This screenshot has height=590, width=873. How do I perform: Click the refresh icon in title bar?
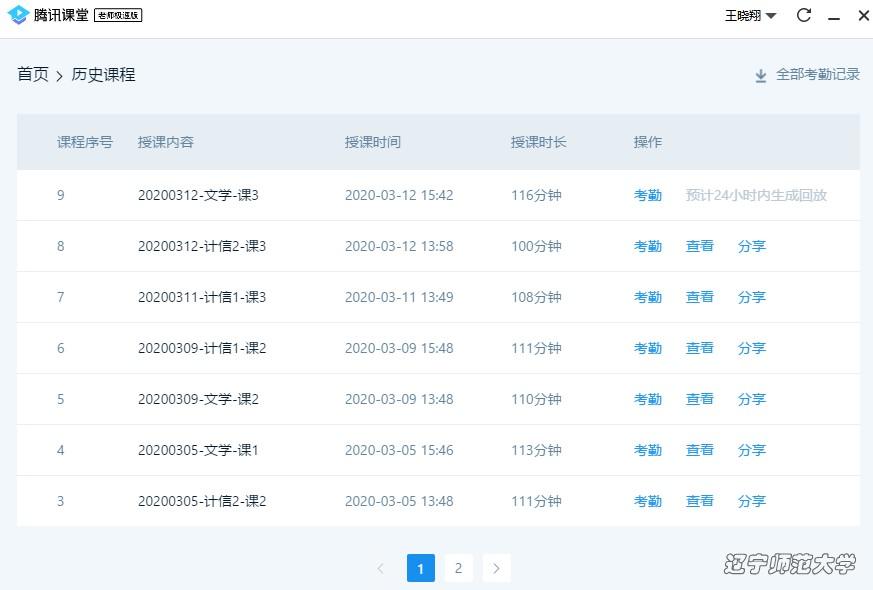(803, 15)
